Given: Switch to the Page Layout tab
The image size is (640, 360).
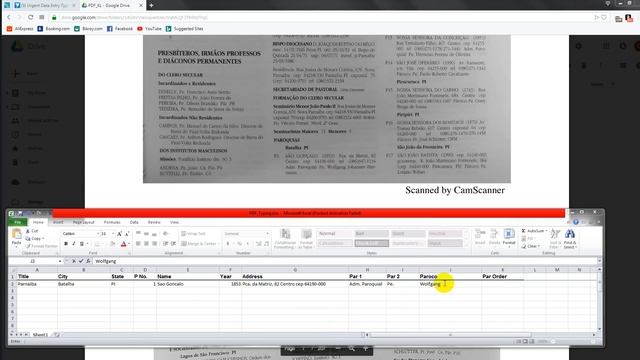Looking at the screenshot, I should tap(84, 222).
